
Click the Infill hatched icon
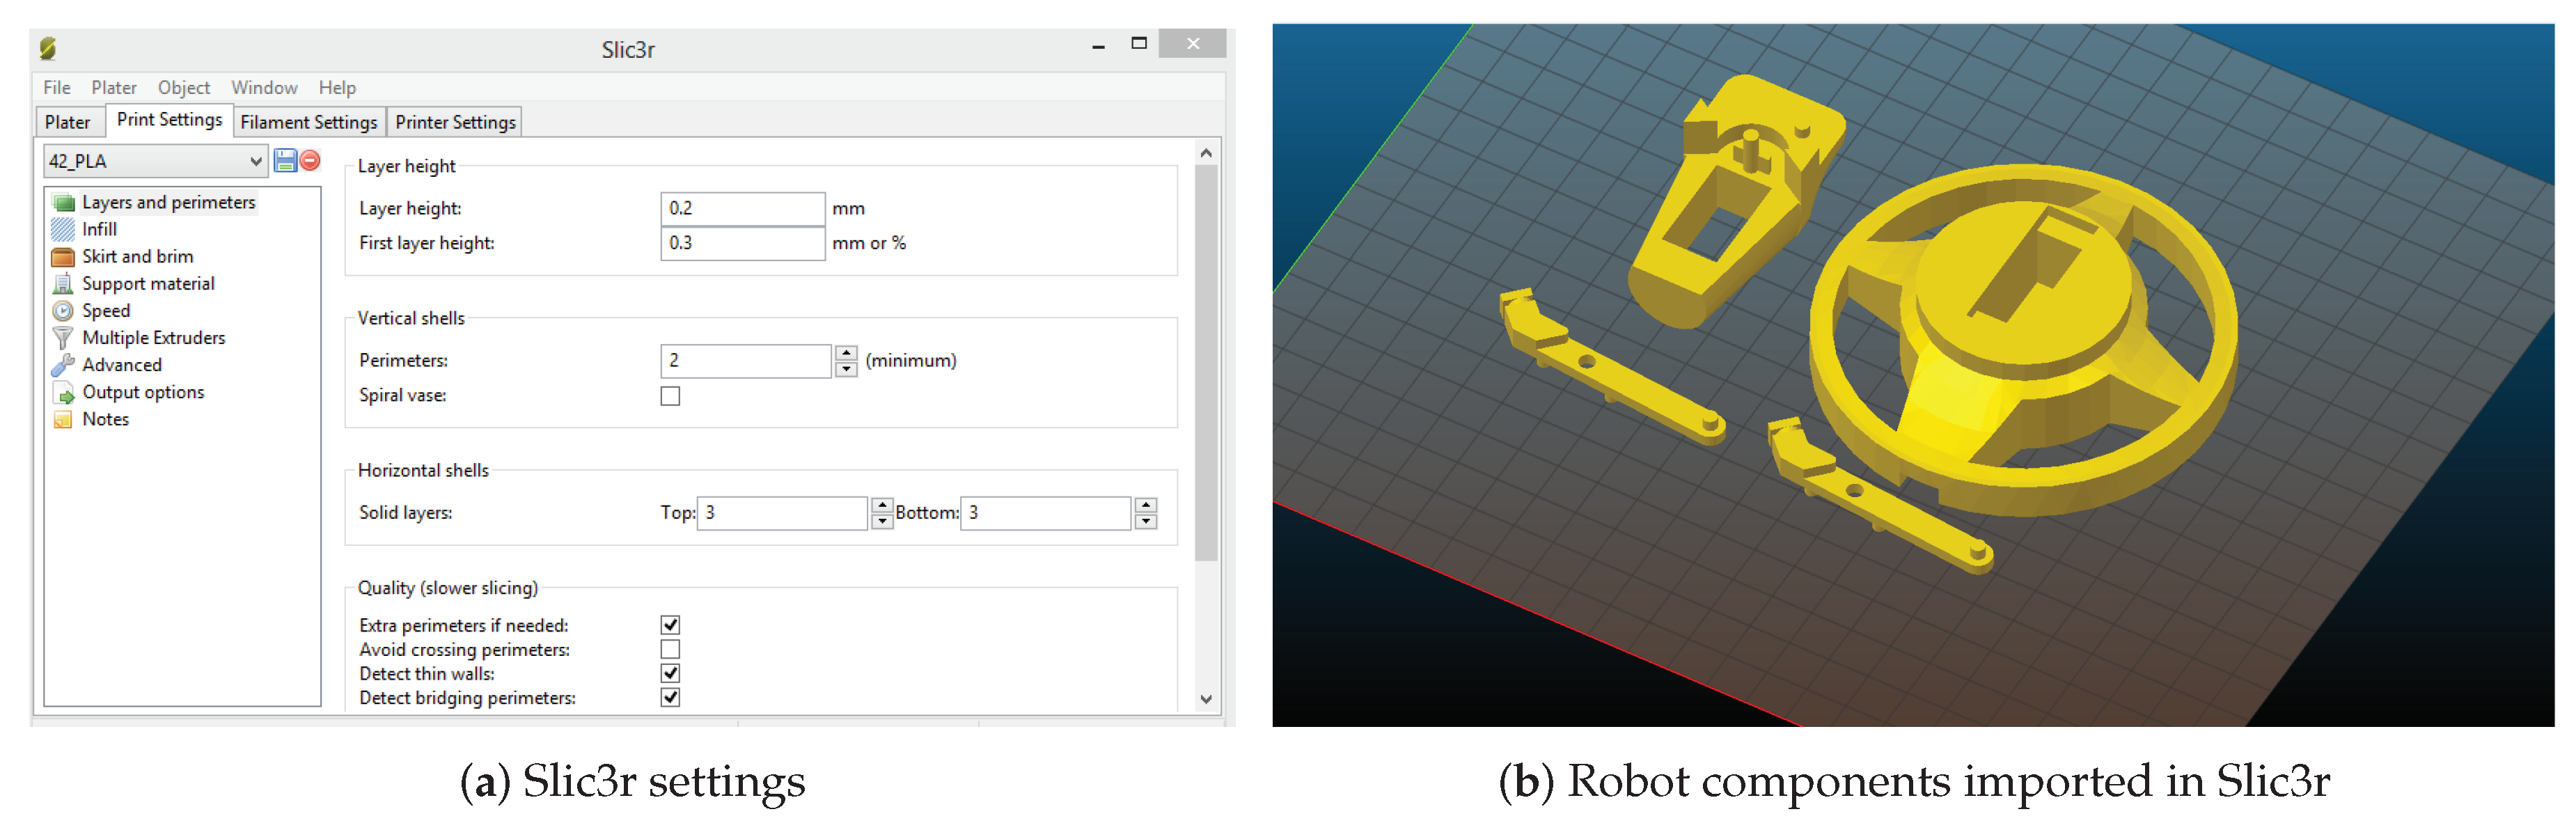pos(64,229)
